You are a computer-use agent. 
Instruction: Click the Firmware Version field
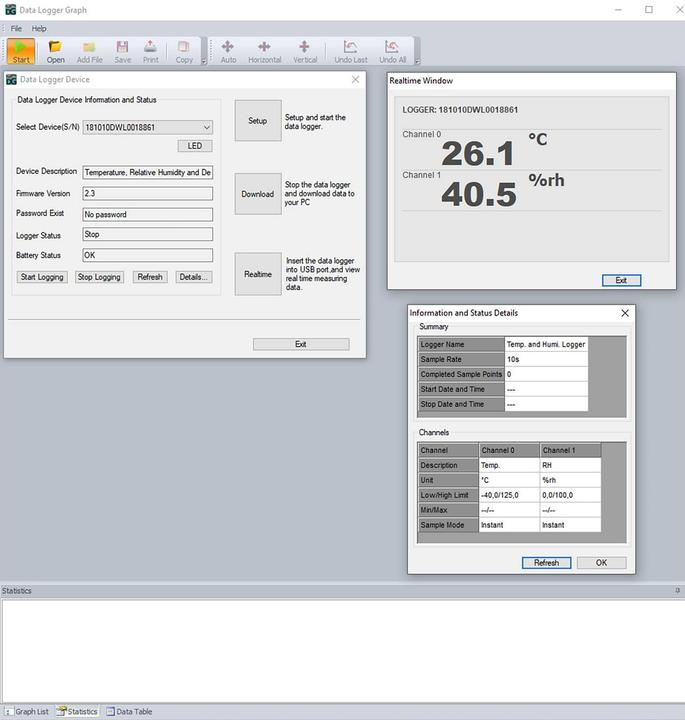pos(148,193)
